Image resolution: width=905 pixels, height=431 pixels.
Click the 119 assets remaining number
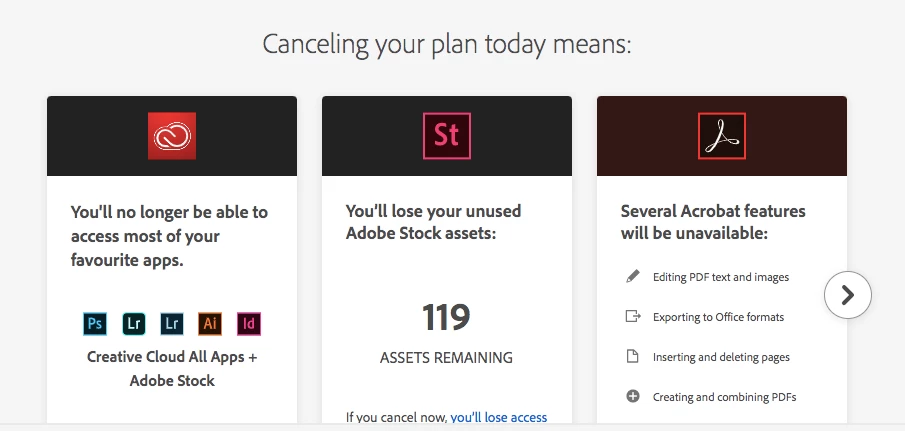(446, 317)
